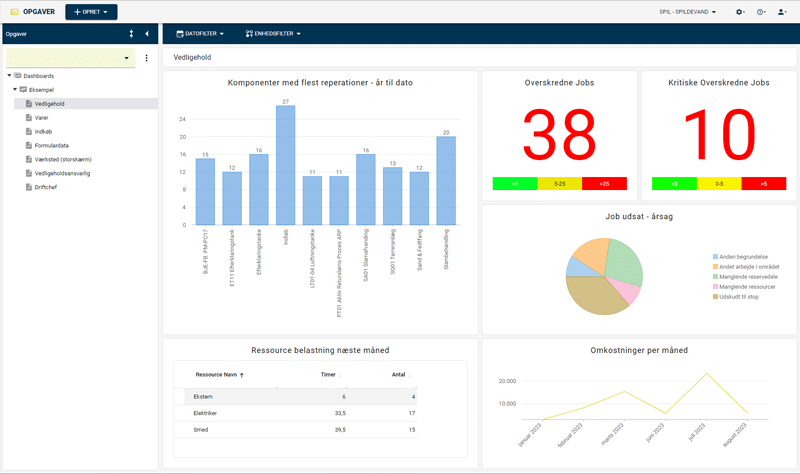Collapse the Opgaver side panel

coord(147,34)
